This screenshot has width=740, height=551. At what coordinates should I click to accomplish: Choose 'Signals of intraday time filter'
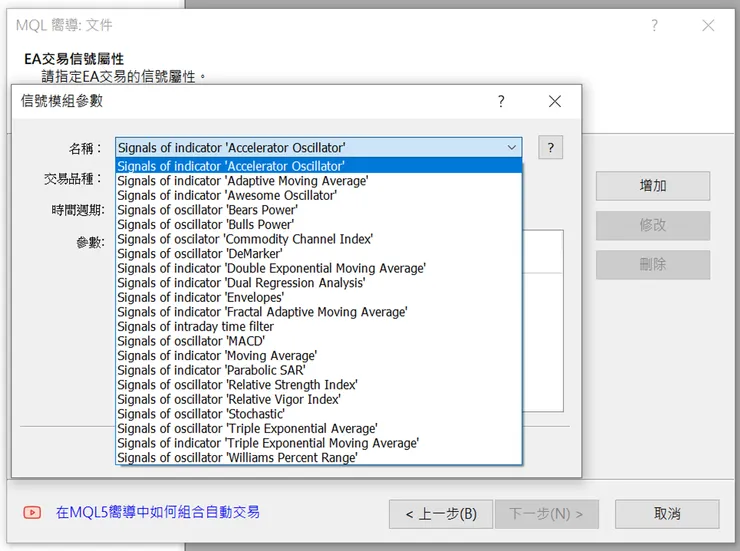click(x=319, y=327)
